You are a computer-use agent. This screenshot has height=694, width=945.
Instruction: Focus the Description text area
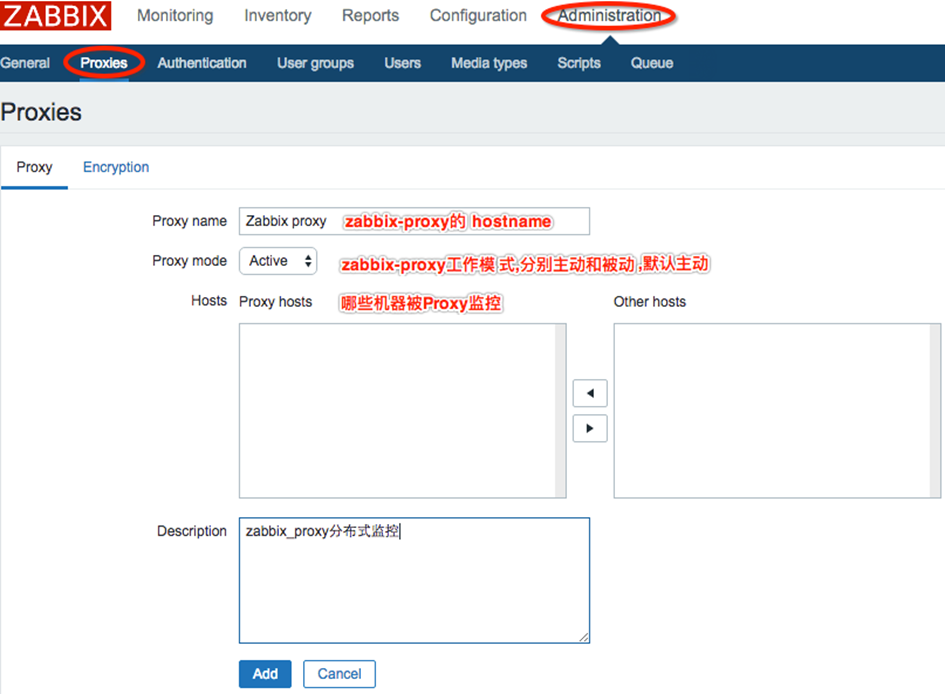click(x=414, y=580)
